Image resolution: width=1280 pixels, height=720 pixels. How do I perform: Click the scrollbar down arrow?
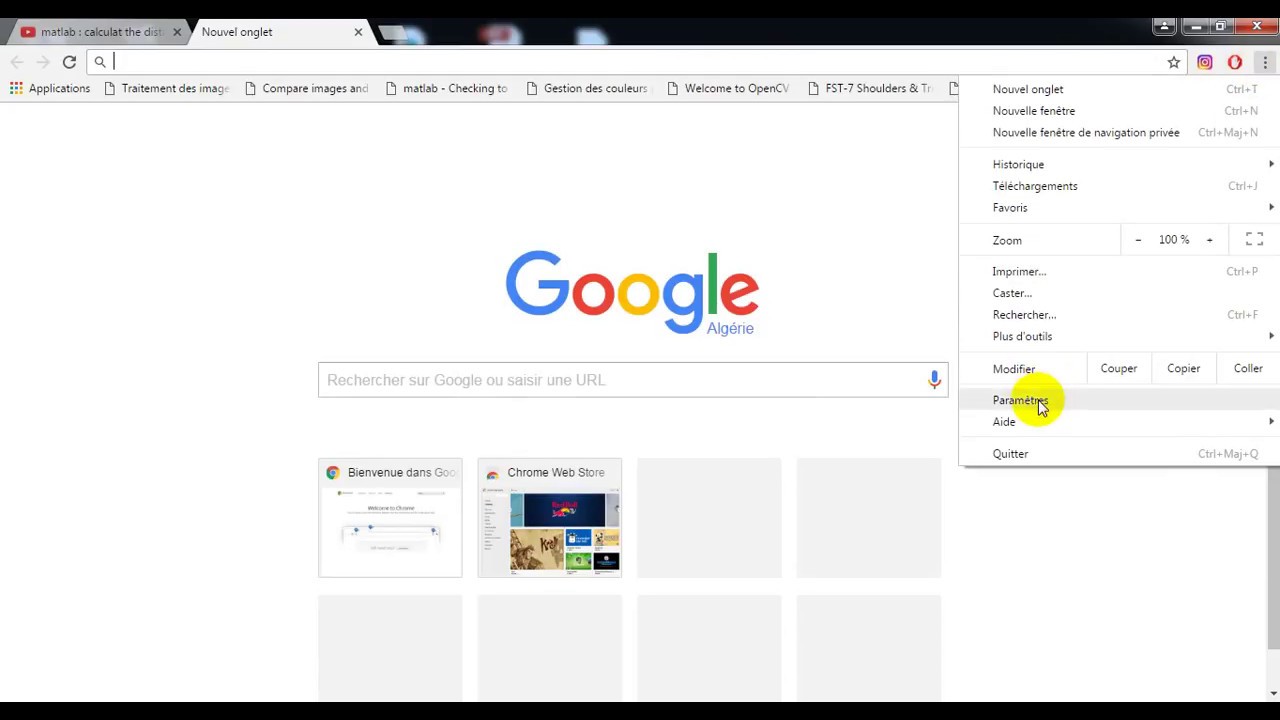(x=1273, y=693)
